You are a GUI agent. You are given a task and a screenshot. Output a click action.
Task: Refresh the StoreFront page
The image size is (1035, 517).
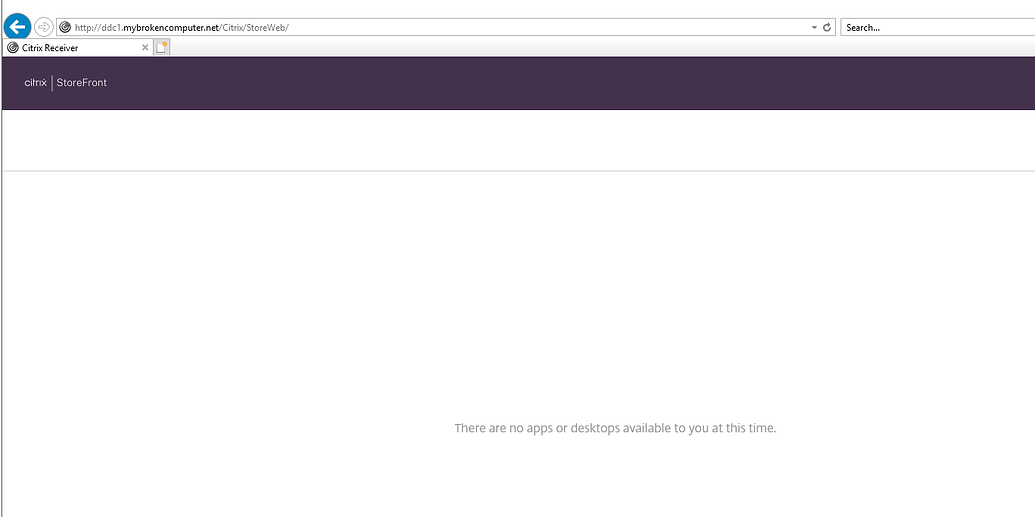point(827,28)
